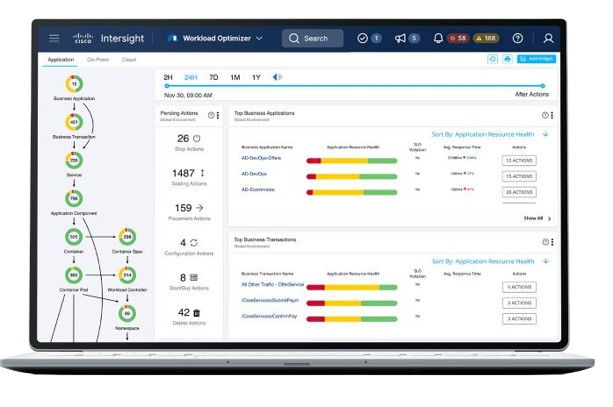Select the Business Application supply chain node

pos(74,84)
